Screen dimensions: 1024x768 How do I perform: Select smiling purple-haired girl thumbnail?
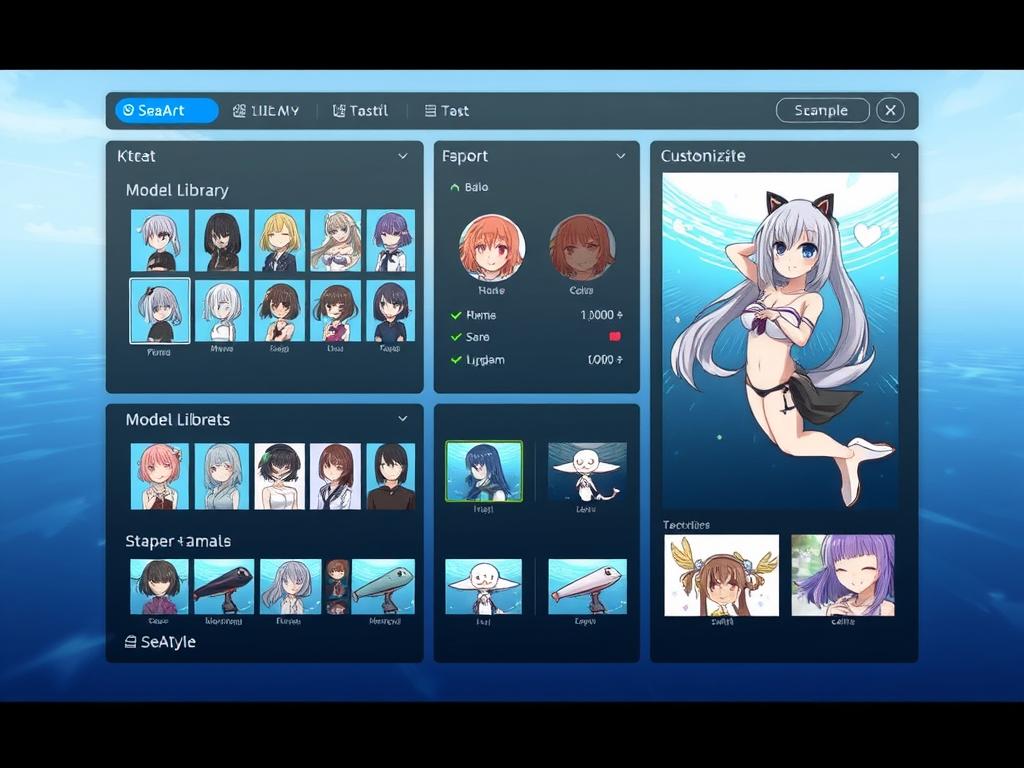843,575
